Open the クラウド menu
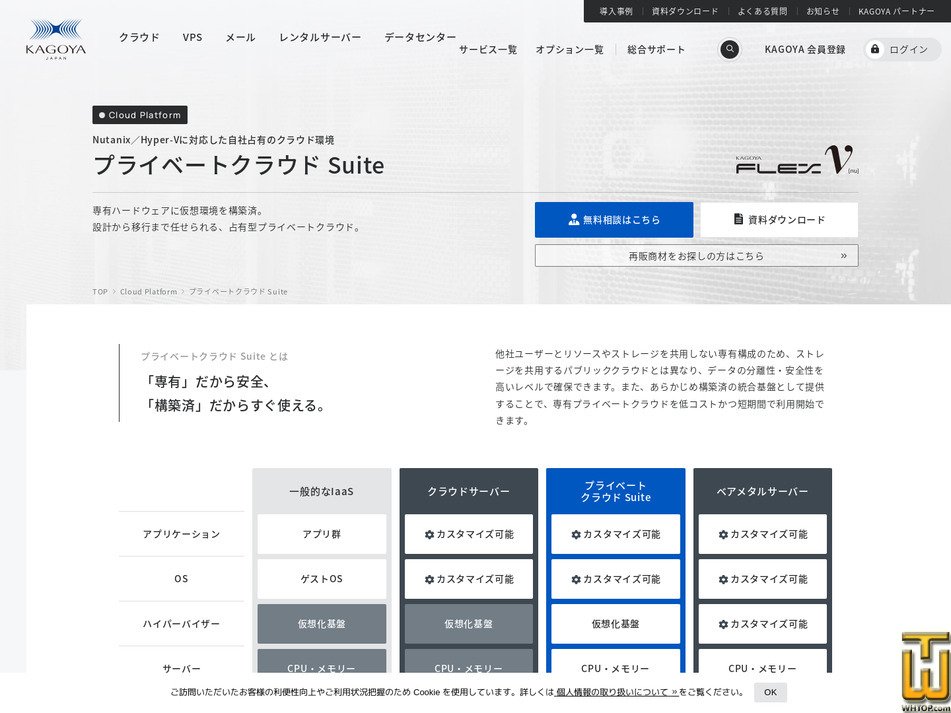 139,37
